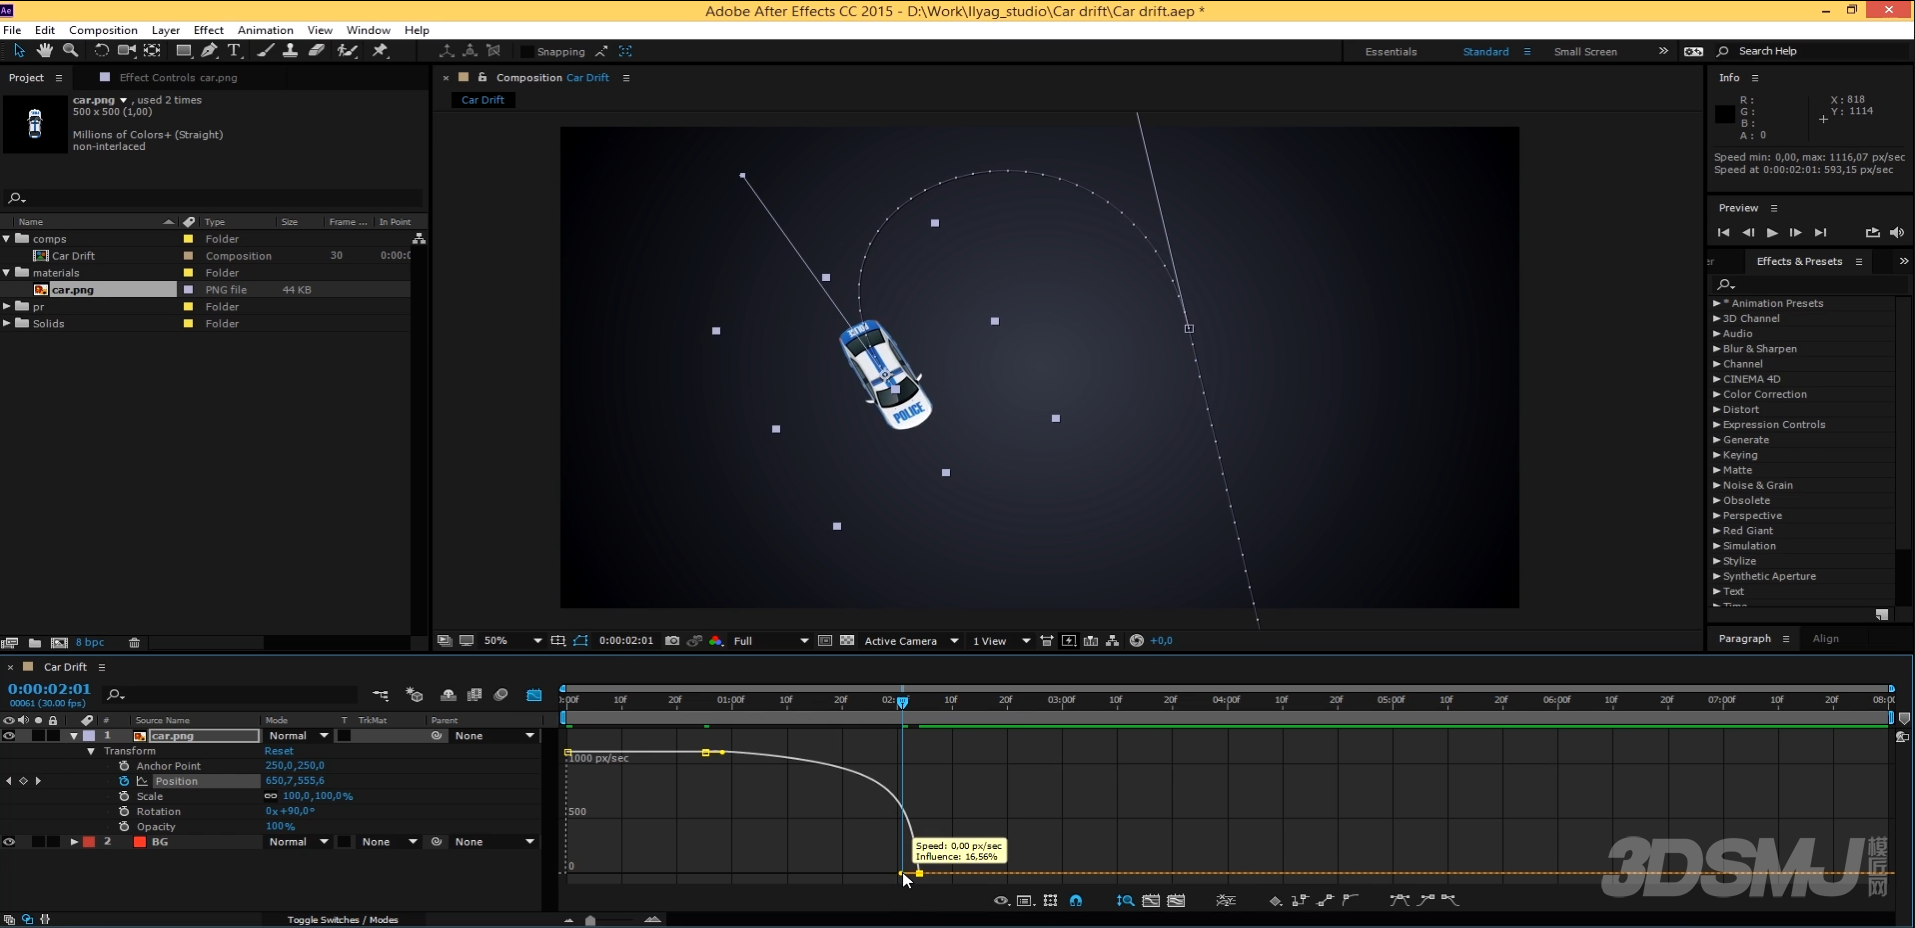Switch to Effect Controls car.png tab

[178, 77]
